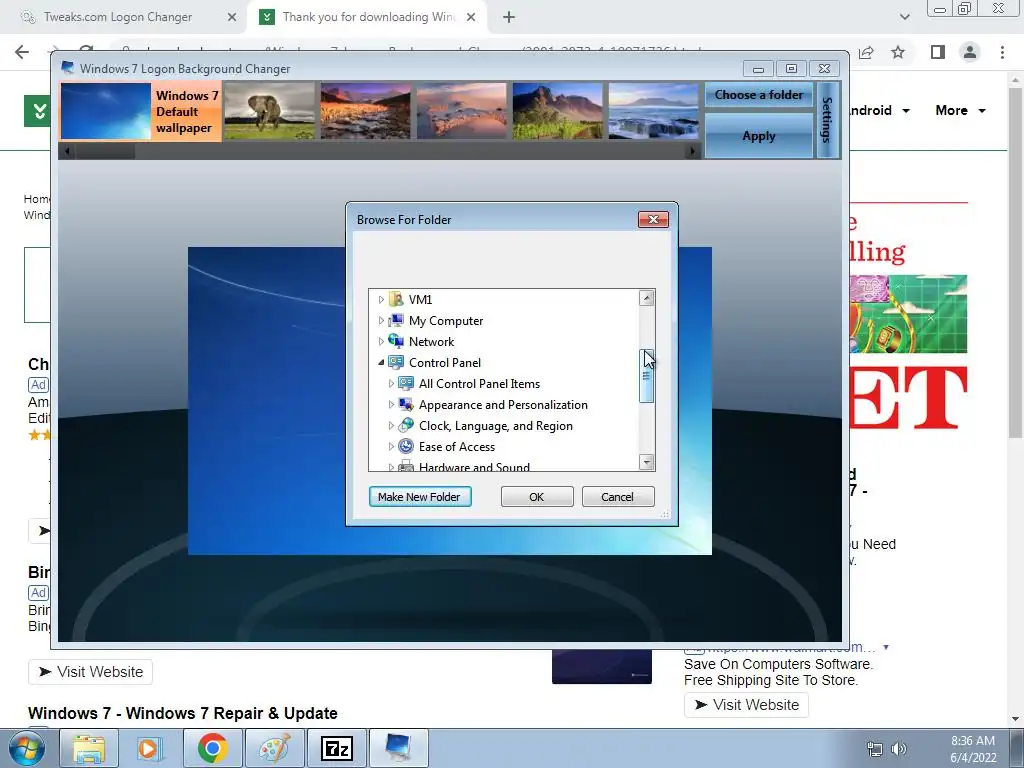Open Chrome tab search chevron

pyautogui.click(x=904, y=17)
